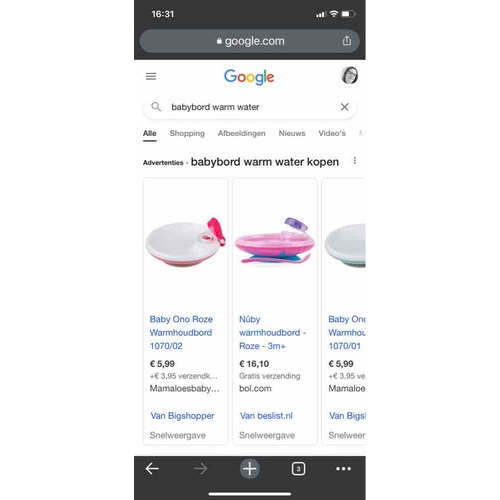Switch to the Shopping tab
The height and width of the screenshot is (500, 500).
187,133
